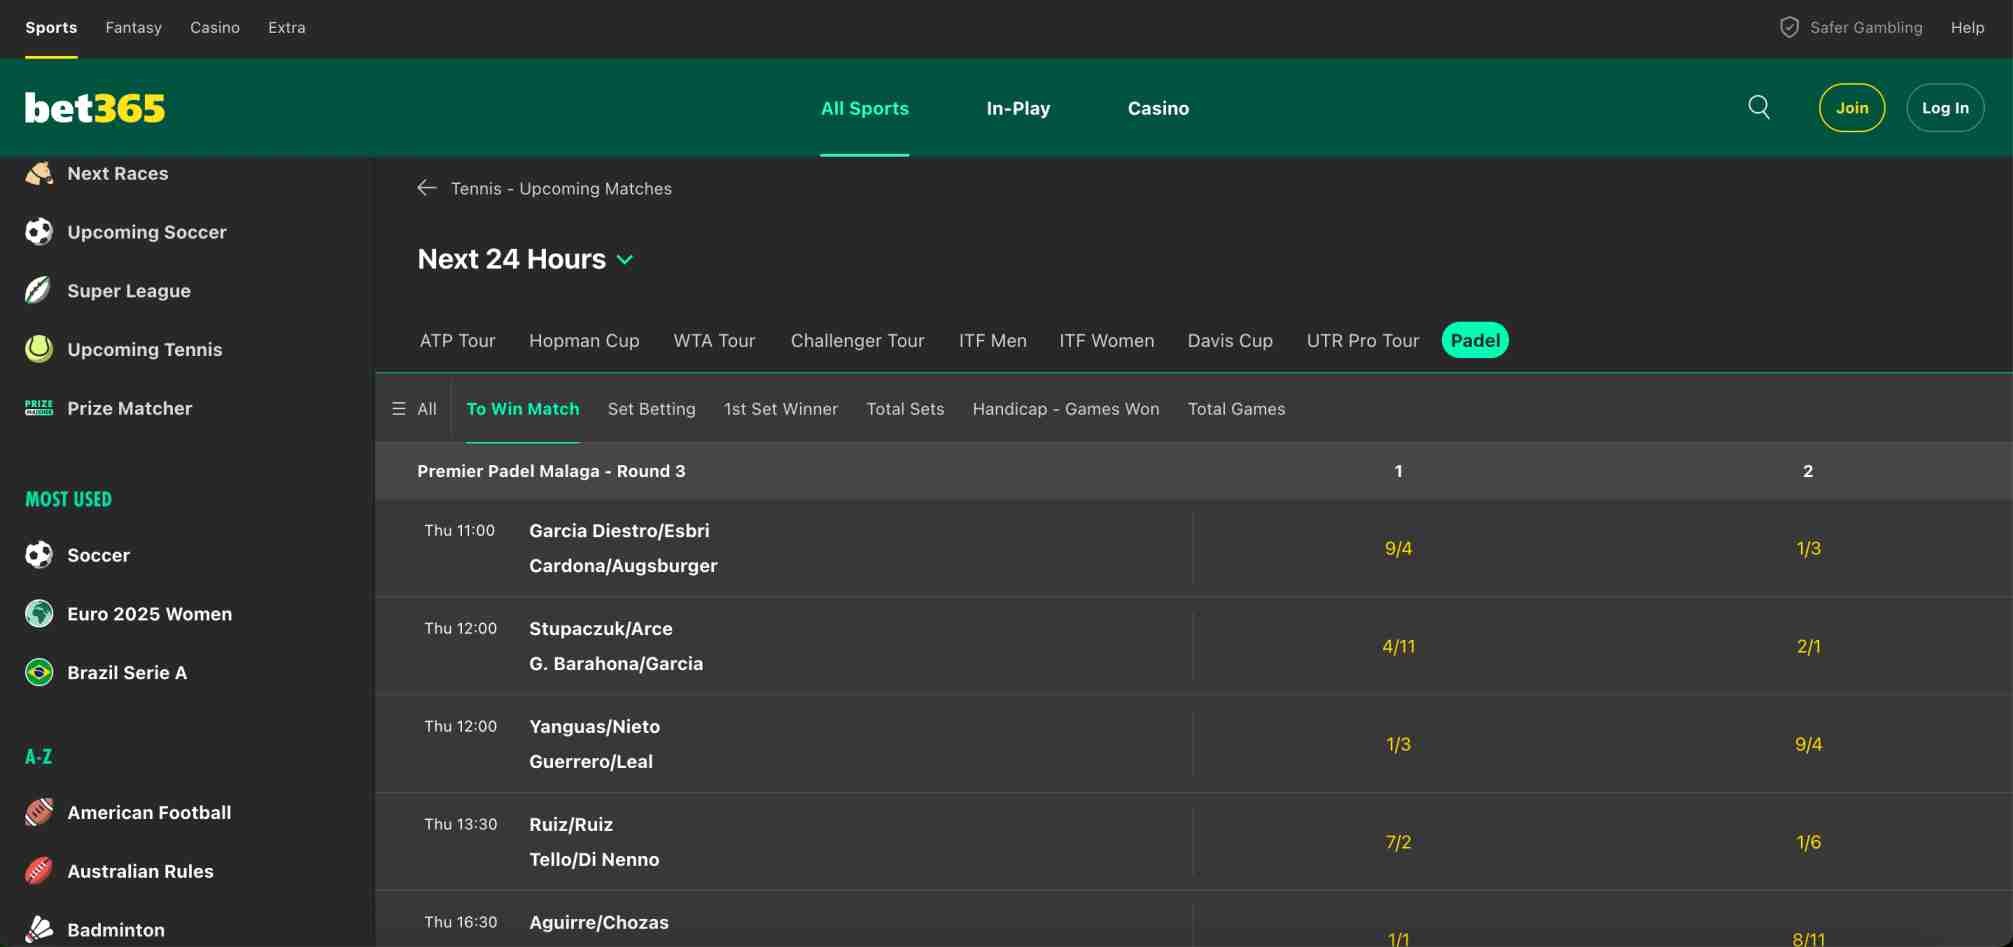The image size is (2013, 947).
Task: Bet 2/1 on G. Barahona/Garcia
Action: [x=1808, y=646]
